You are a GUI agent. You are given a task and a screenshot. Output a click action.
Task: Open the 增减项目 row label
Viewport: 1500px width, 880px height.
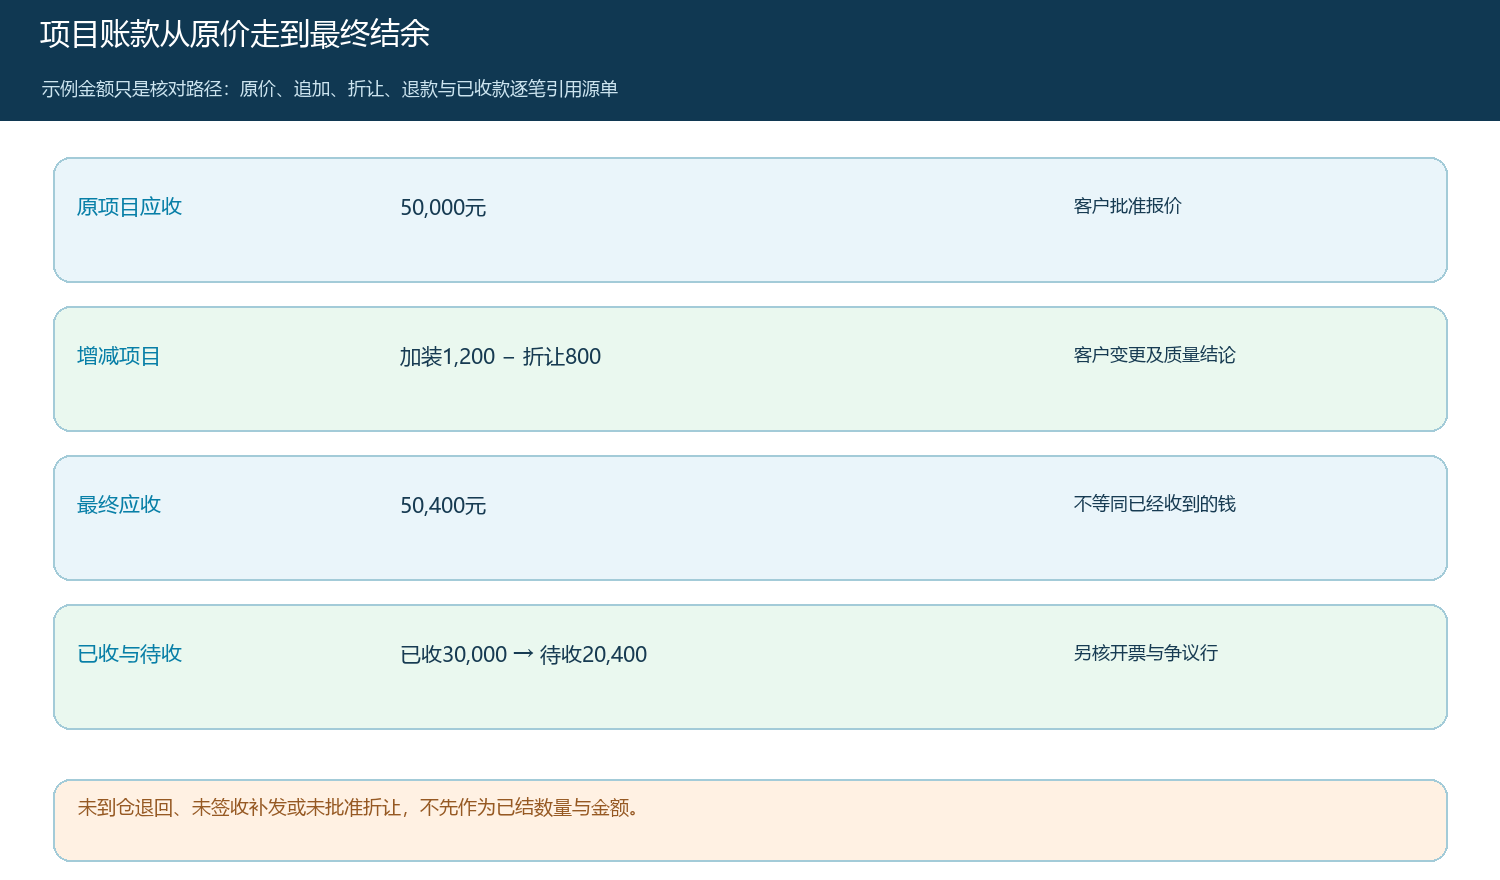pyautogui.click(x=119, y=356)
